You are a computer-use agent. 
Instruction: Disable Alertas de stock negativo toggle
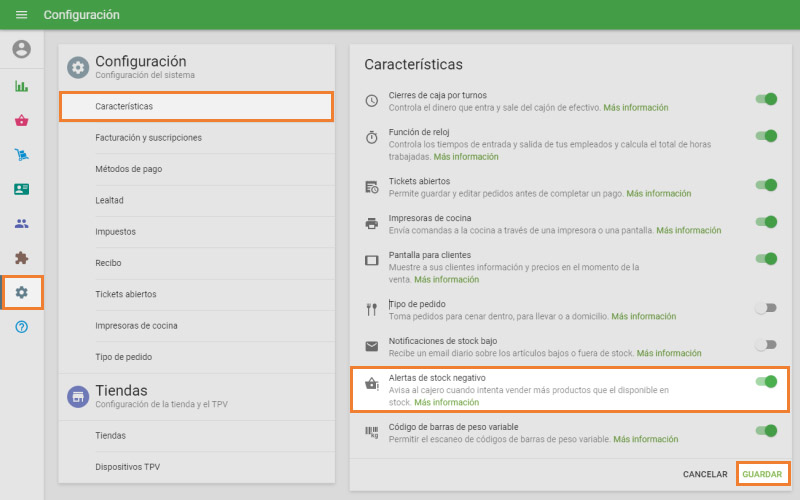point(766,381)
